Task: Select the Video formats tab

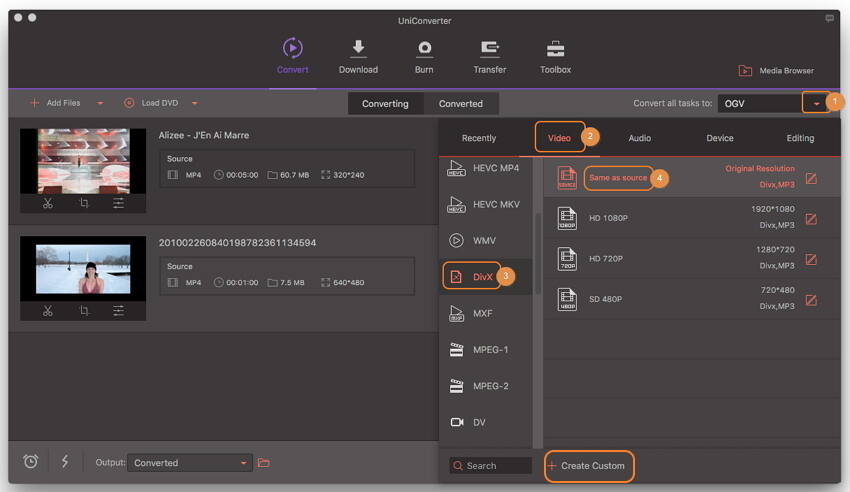Action: (x=559, y=138)
